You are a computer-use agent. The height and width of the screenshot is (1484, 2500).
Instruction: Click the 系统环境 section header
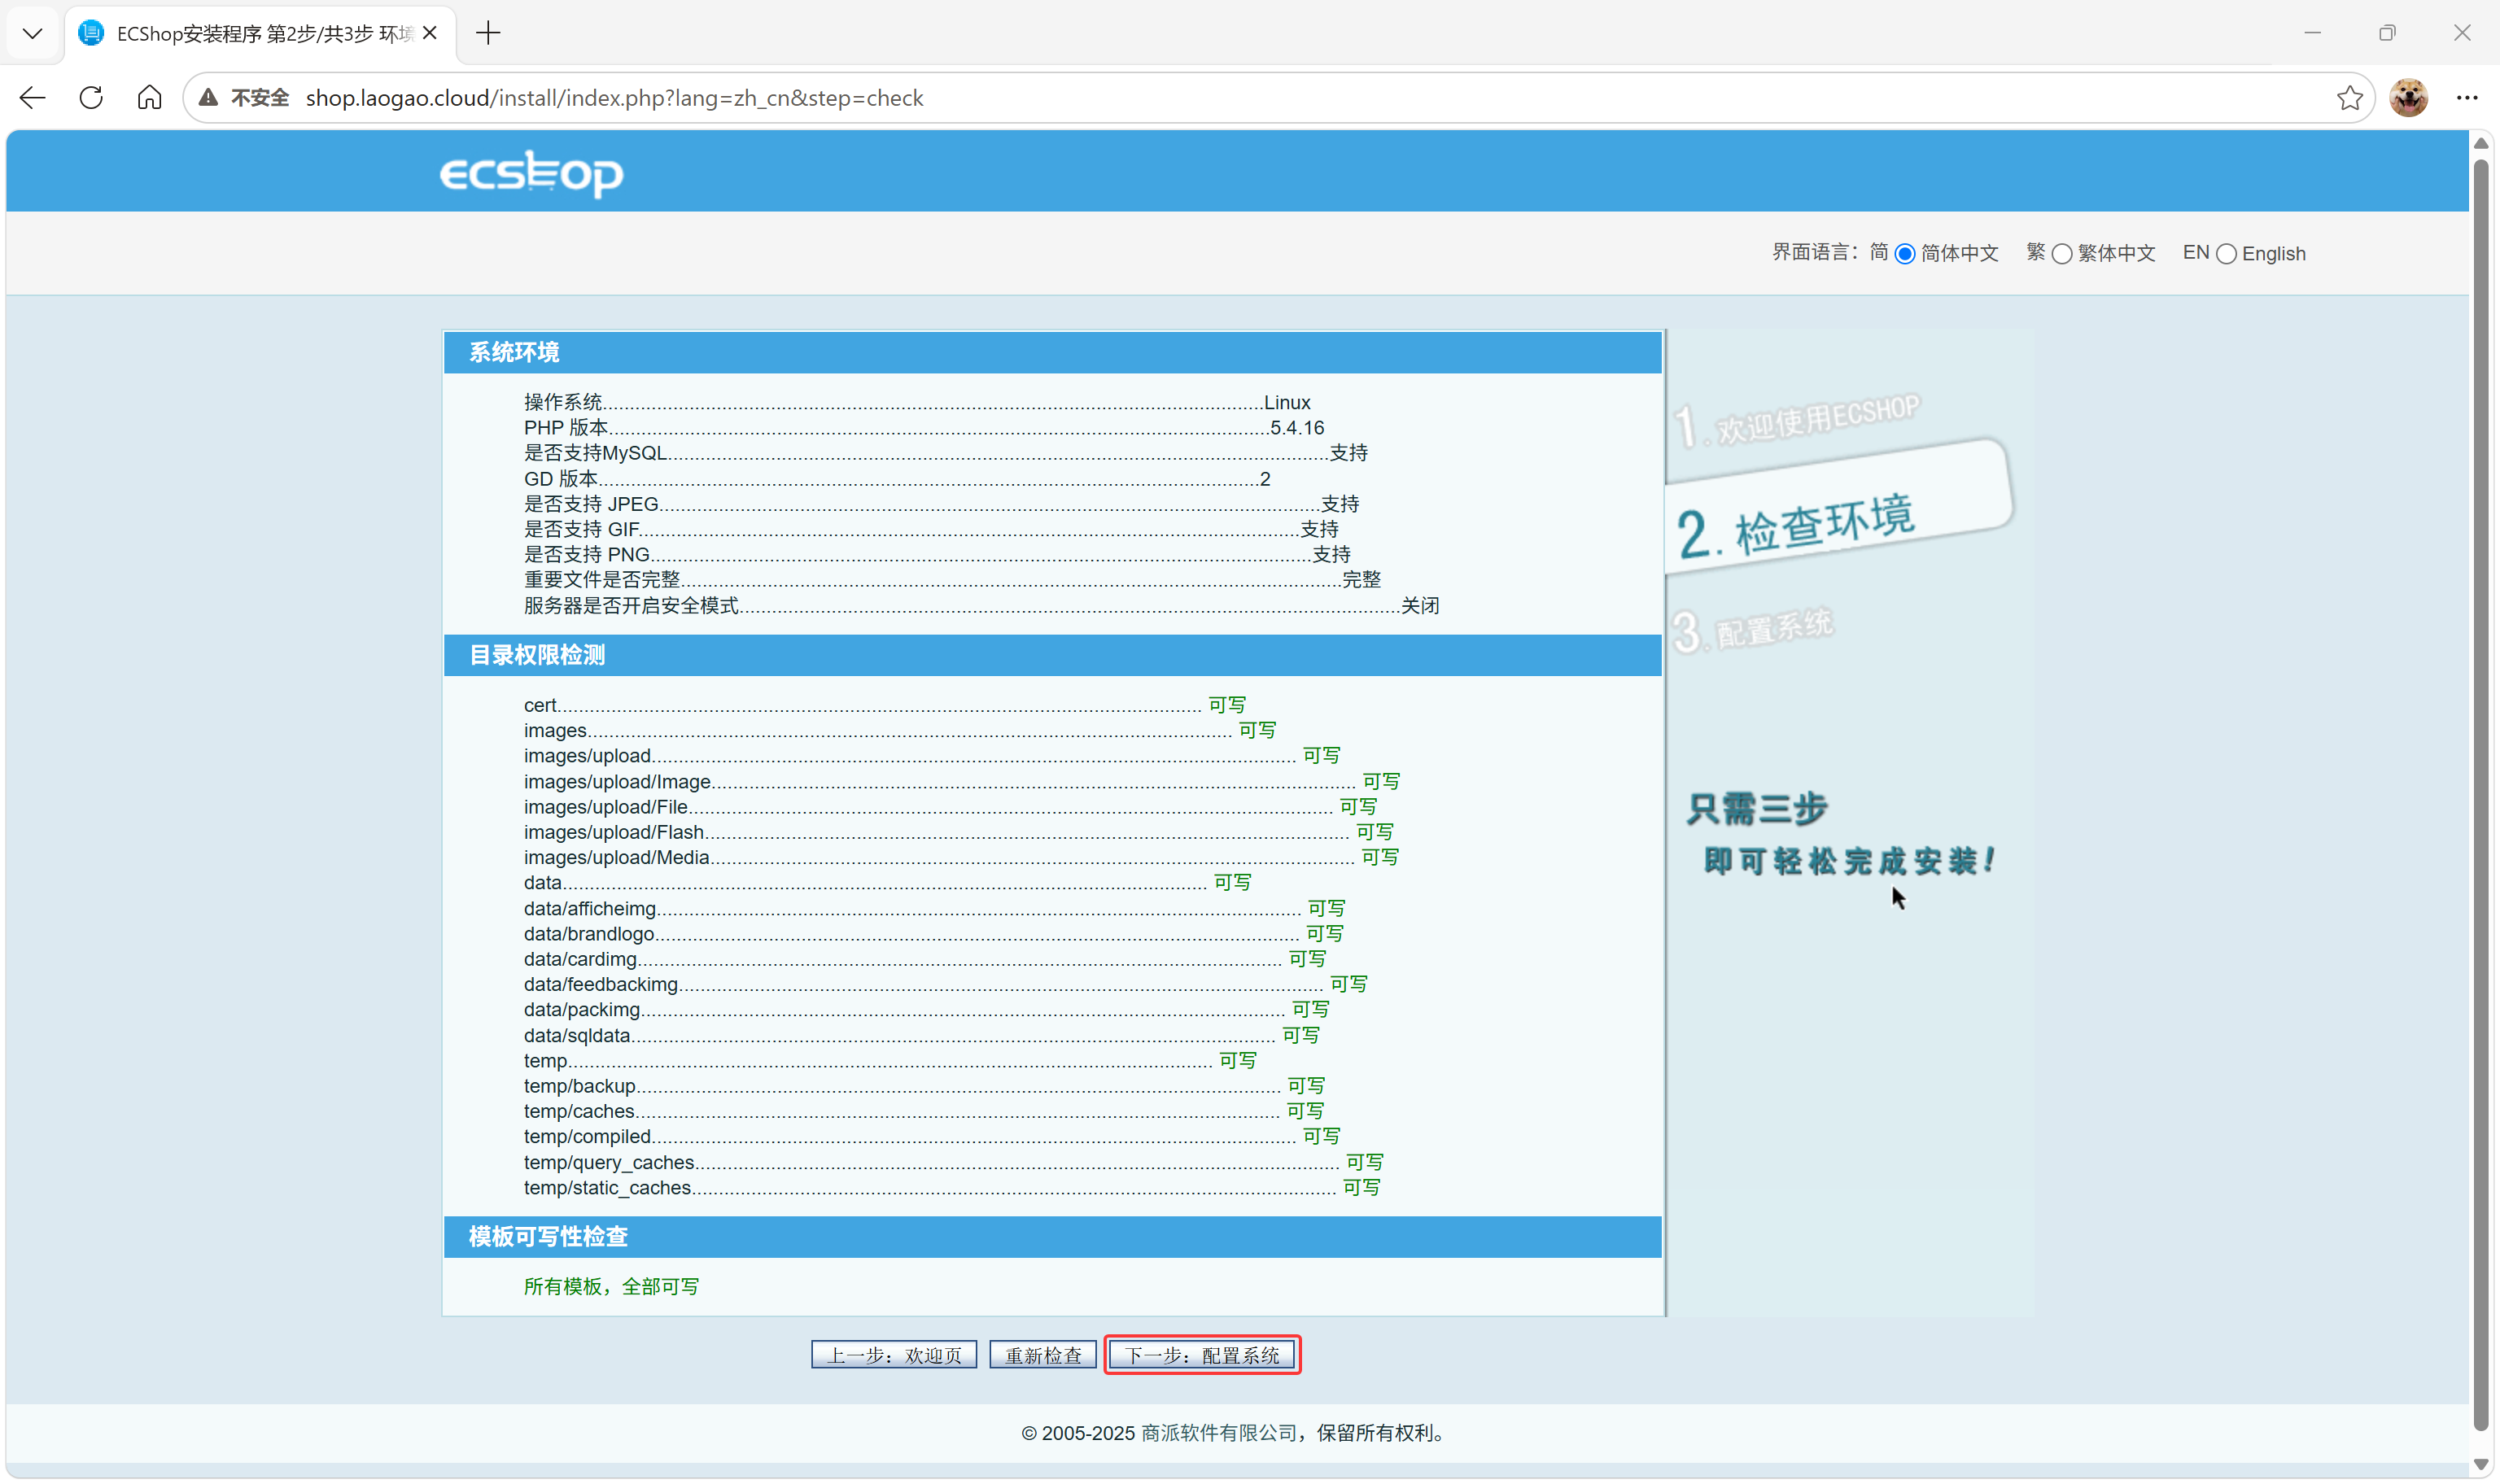(1053, 353)
